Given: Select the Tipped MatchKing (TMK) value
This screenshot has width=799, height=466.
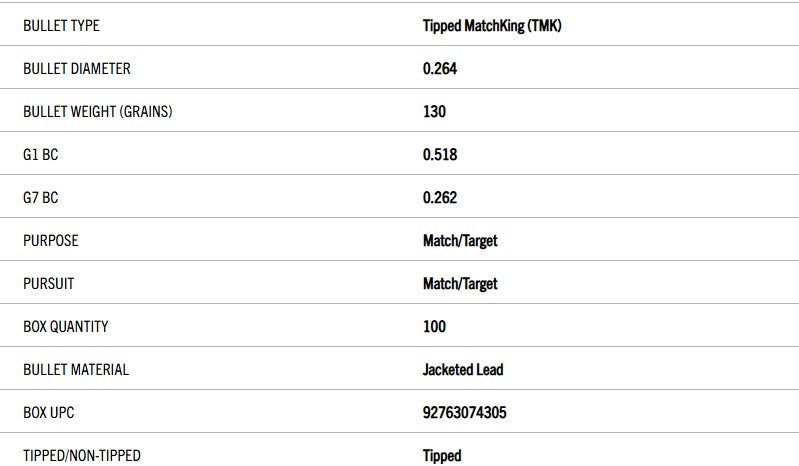Looking at the screenshot, I should pos(492,26).
